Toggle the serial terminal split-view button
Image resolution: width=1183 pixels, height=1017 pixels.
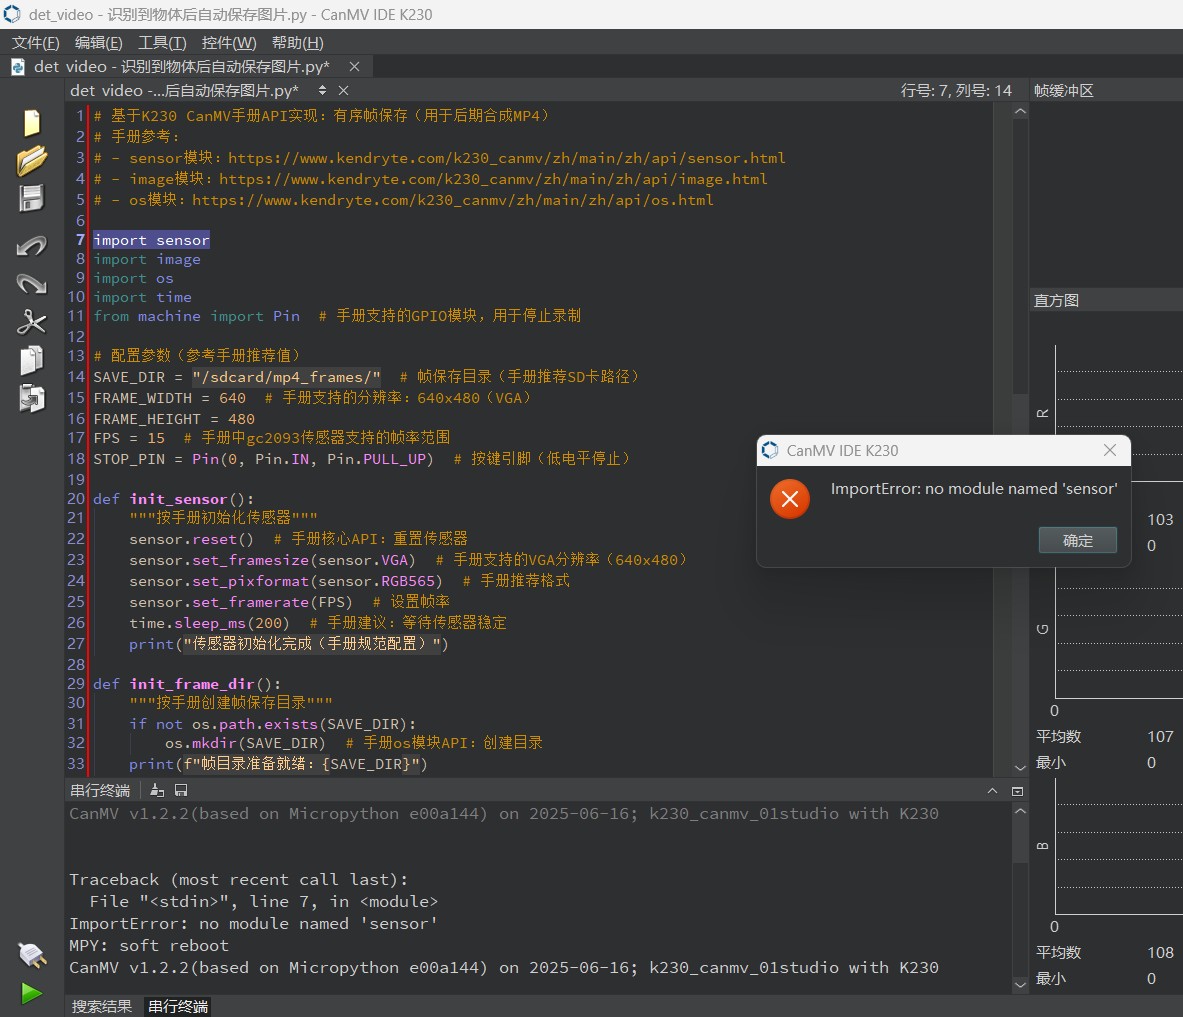1017,790
